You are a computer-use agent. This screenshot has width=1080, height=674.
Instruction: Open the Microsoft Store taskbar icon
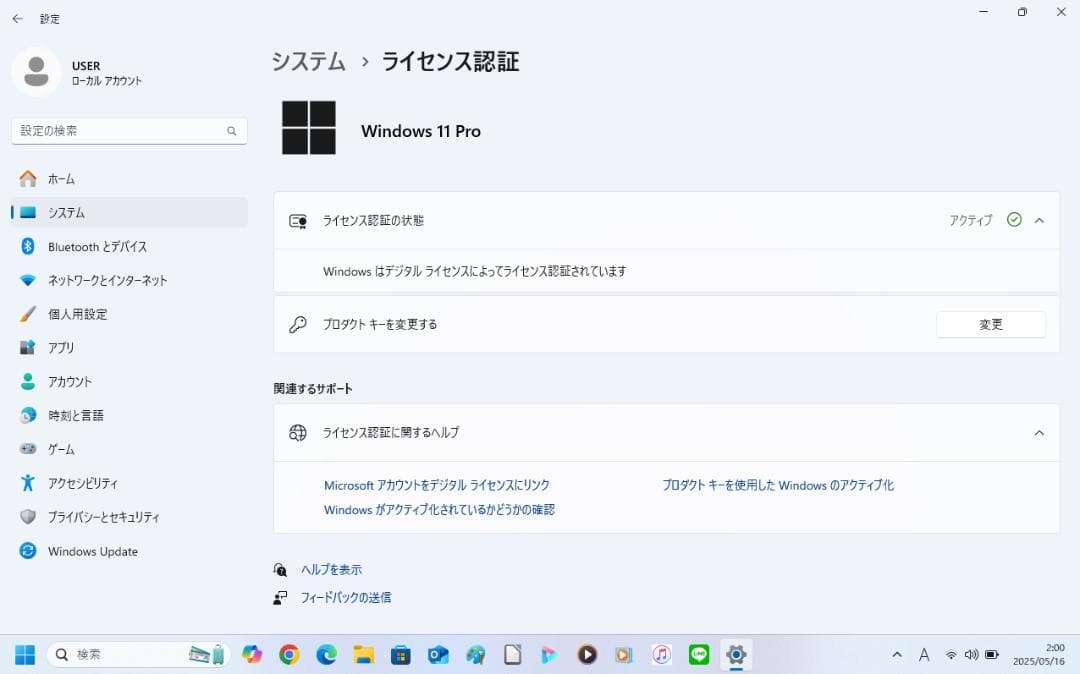(x=400, y=655)
